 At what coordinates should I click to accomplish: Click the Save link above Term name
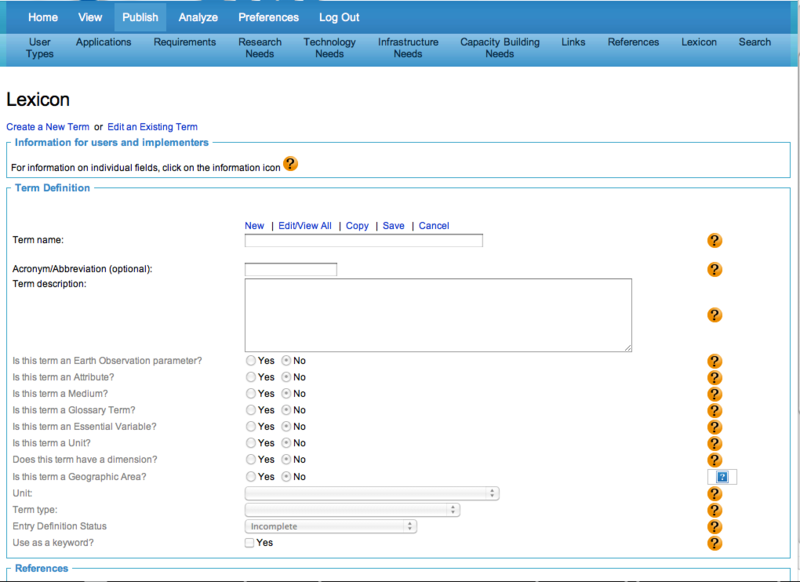coord(393,226)
